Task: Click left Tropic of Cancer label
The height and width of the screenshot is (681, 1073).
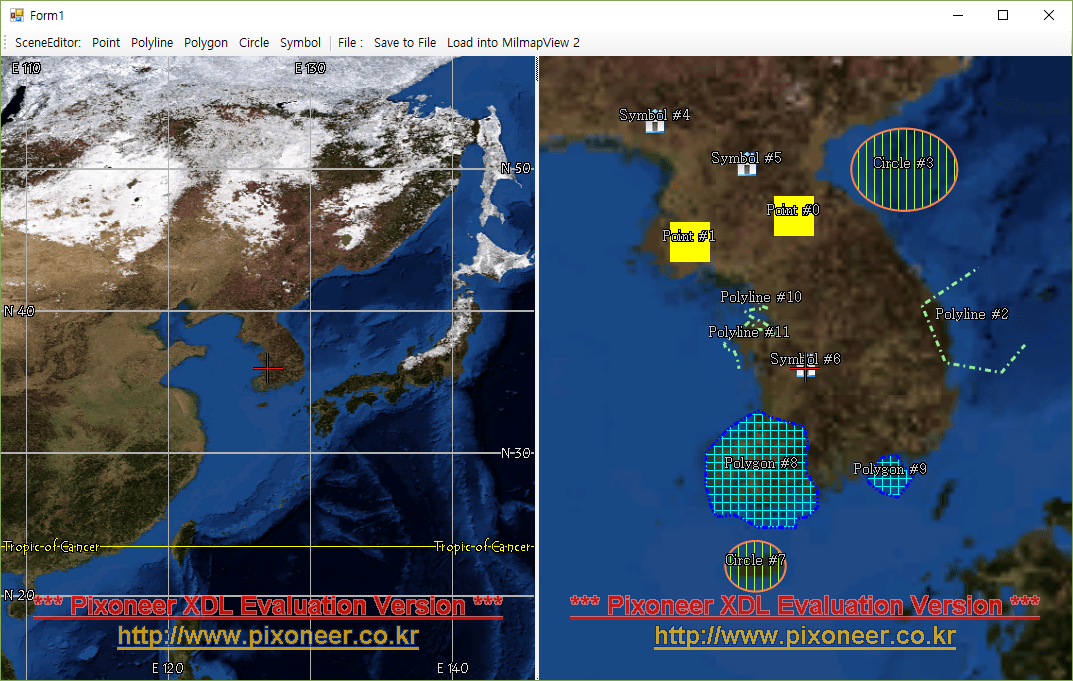Action: pyautogui.click(x=51, y=547)
